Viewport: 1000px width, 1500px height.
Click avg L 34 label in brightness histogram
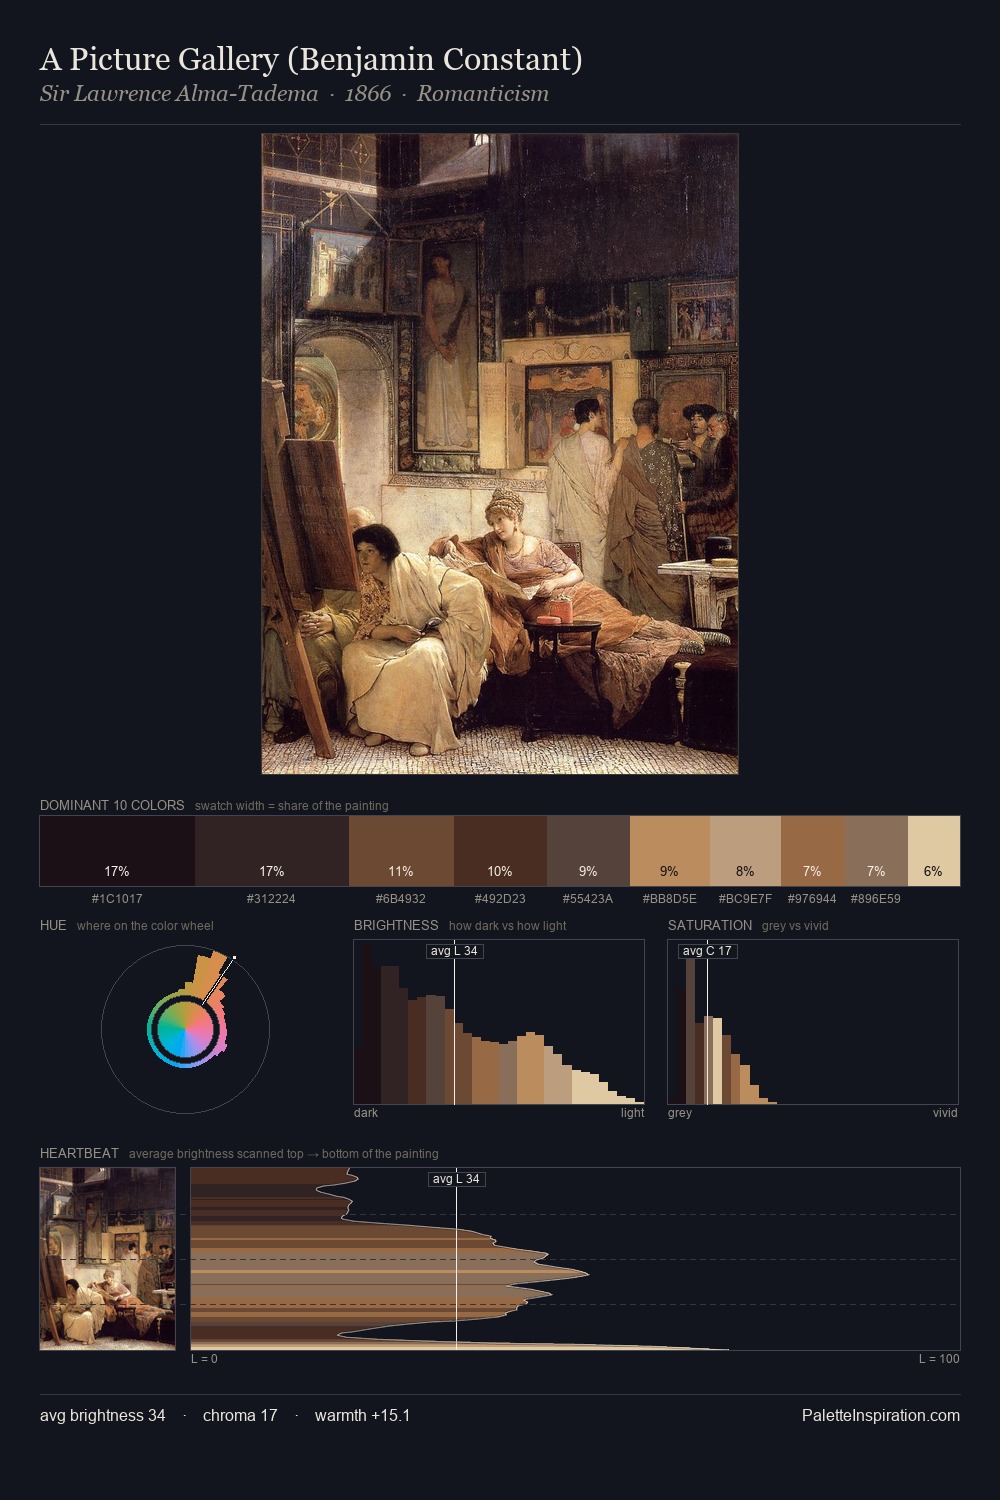point(454,951)
